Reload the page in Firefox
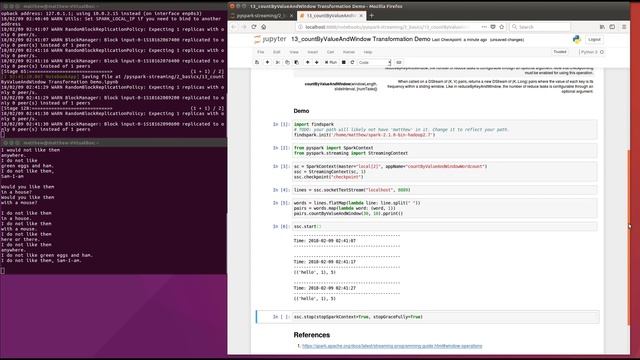This screenshot has width=640, height=360. [254, 27]
